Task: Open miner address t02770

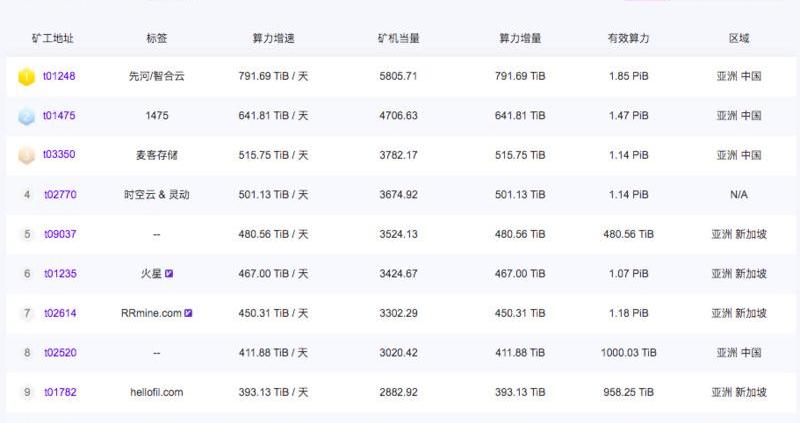Action: coord(60,195)
